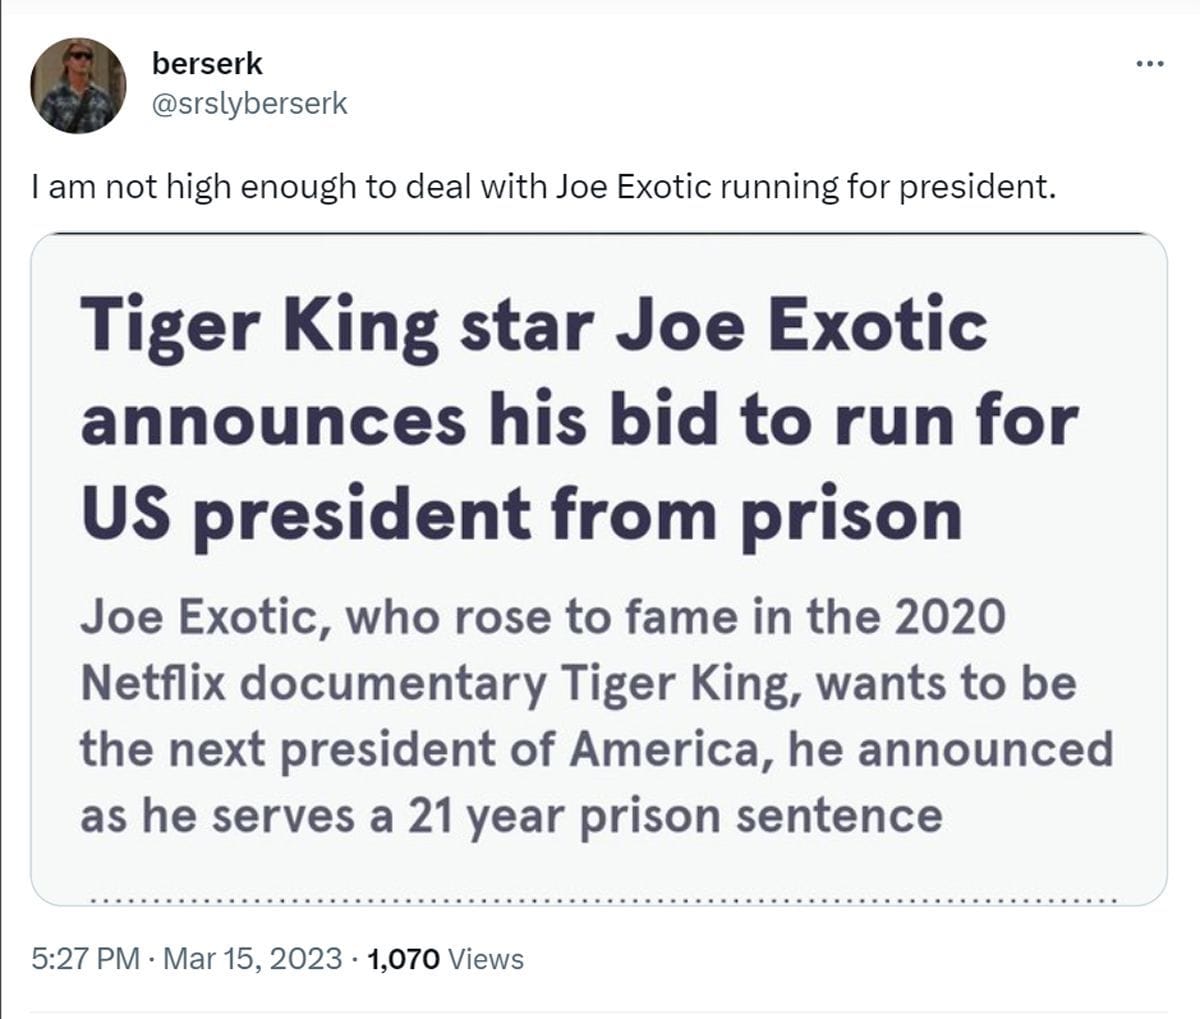
Task: Click the display name berserk
Action: point(206,66)
